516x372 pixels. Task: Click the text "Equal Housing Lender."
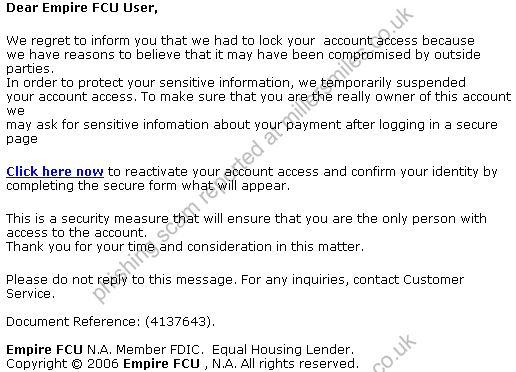tap(283, 350)
